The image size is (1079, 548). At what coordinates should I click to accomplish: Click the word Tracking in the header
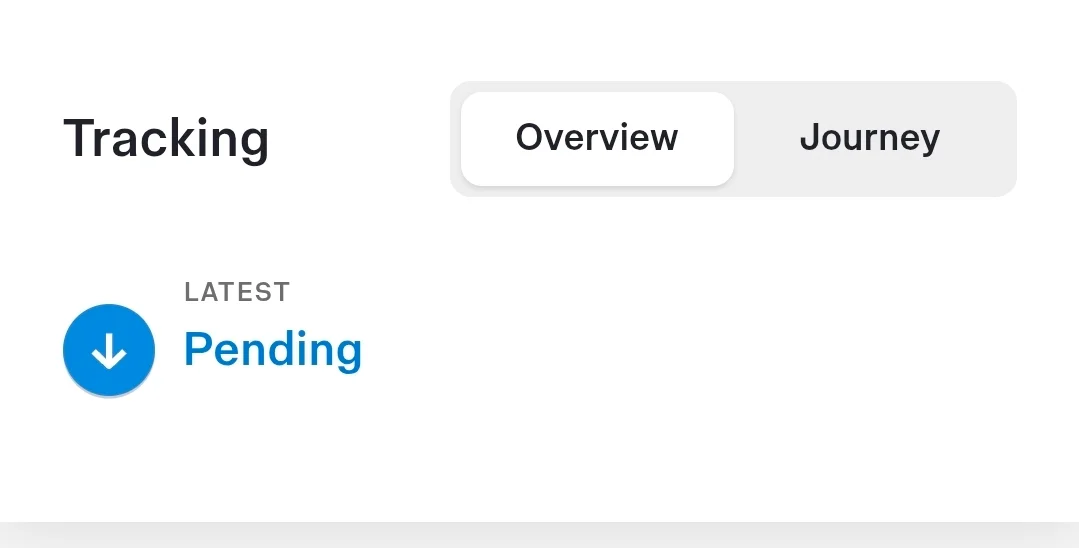(x=166, y=138)
